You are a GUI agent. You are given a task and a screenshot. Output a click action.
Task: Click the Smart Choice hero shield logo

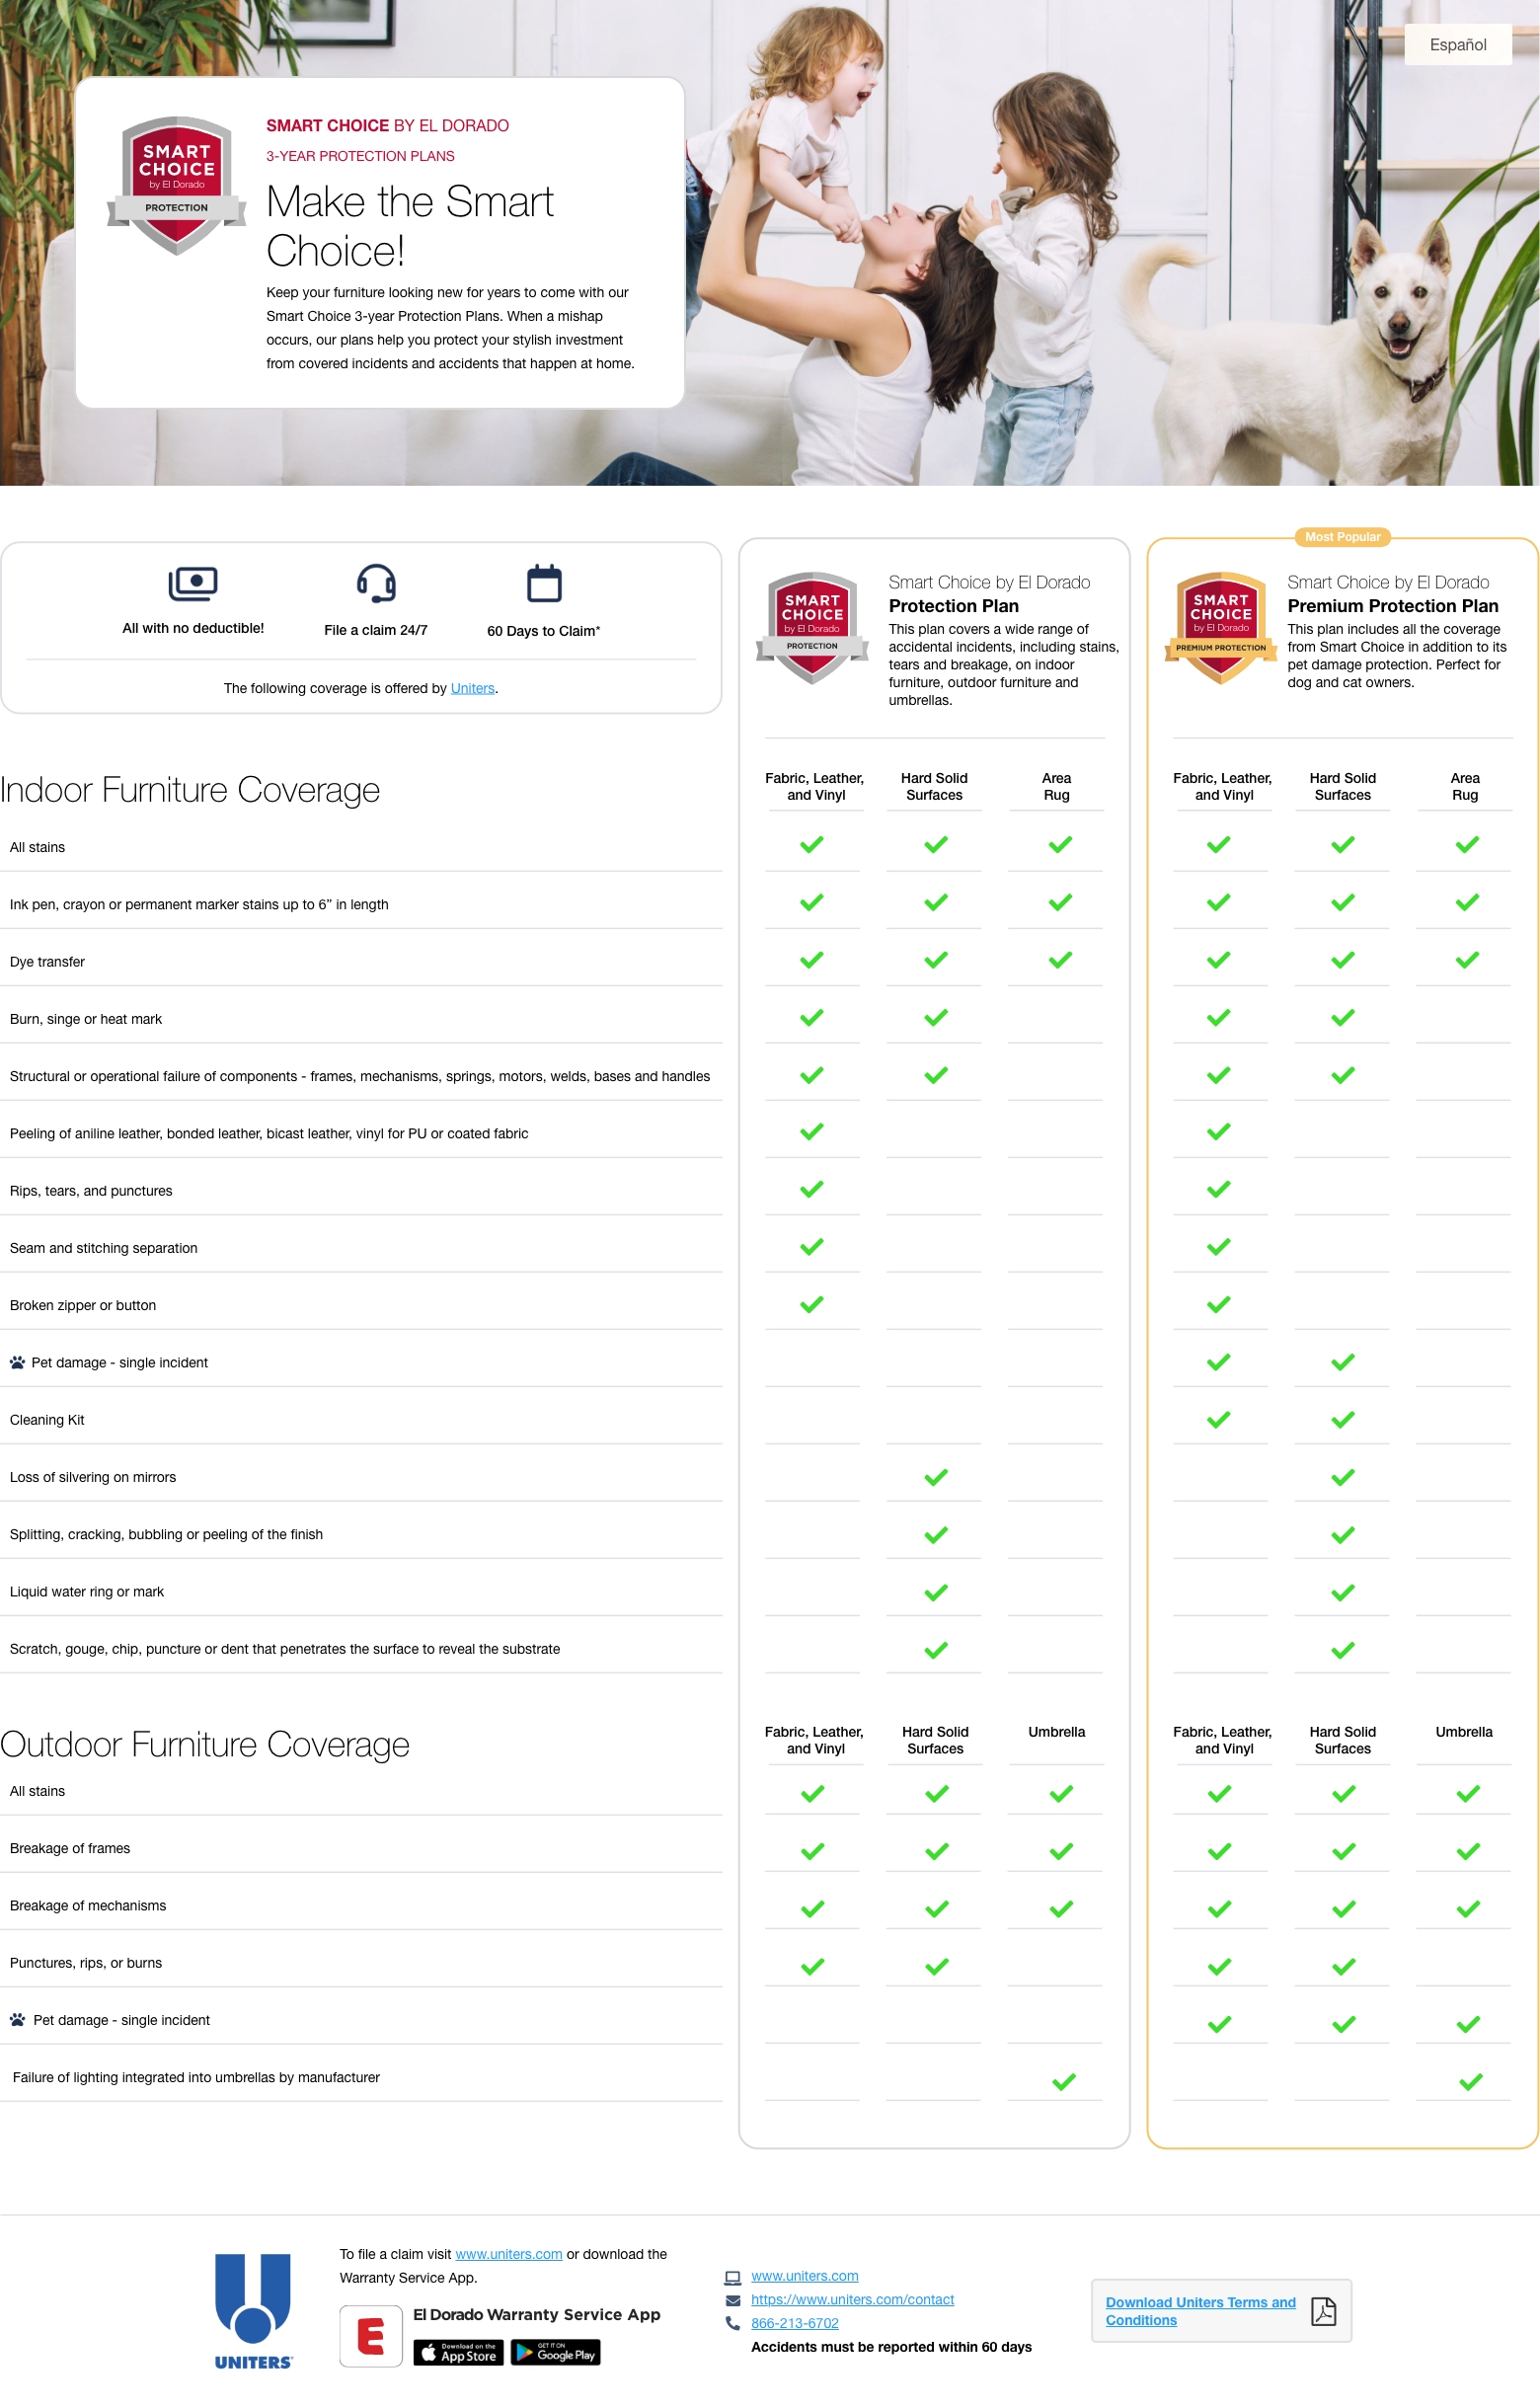point(177,186)
